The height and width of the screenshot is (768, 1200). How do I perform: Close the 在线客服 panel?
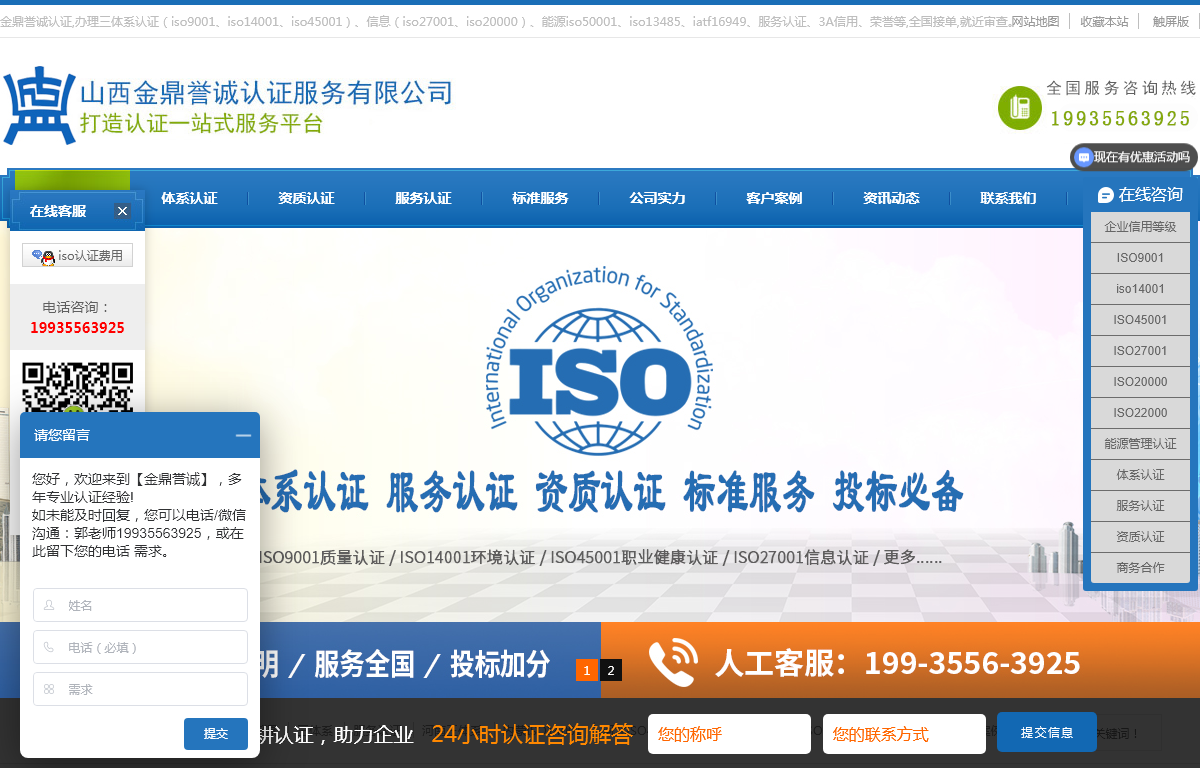[122, 211]
